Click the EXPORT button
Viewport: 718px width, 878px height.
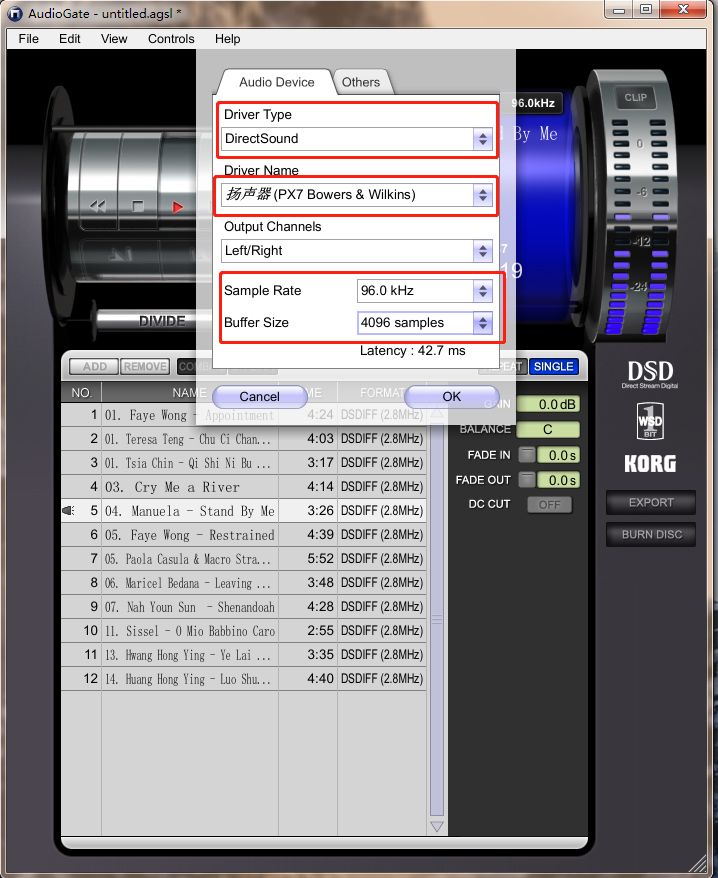[x=651, y=502]
